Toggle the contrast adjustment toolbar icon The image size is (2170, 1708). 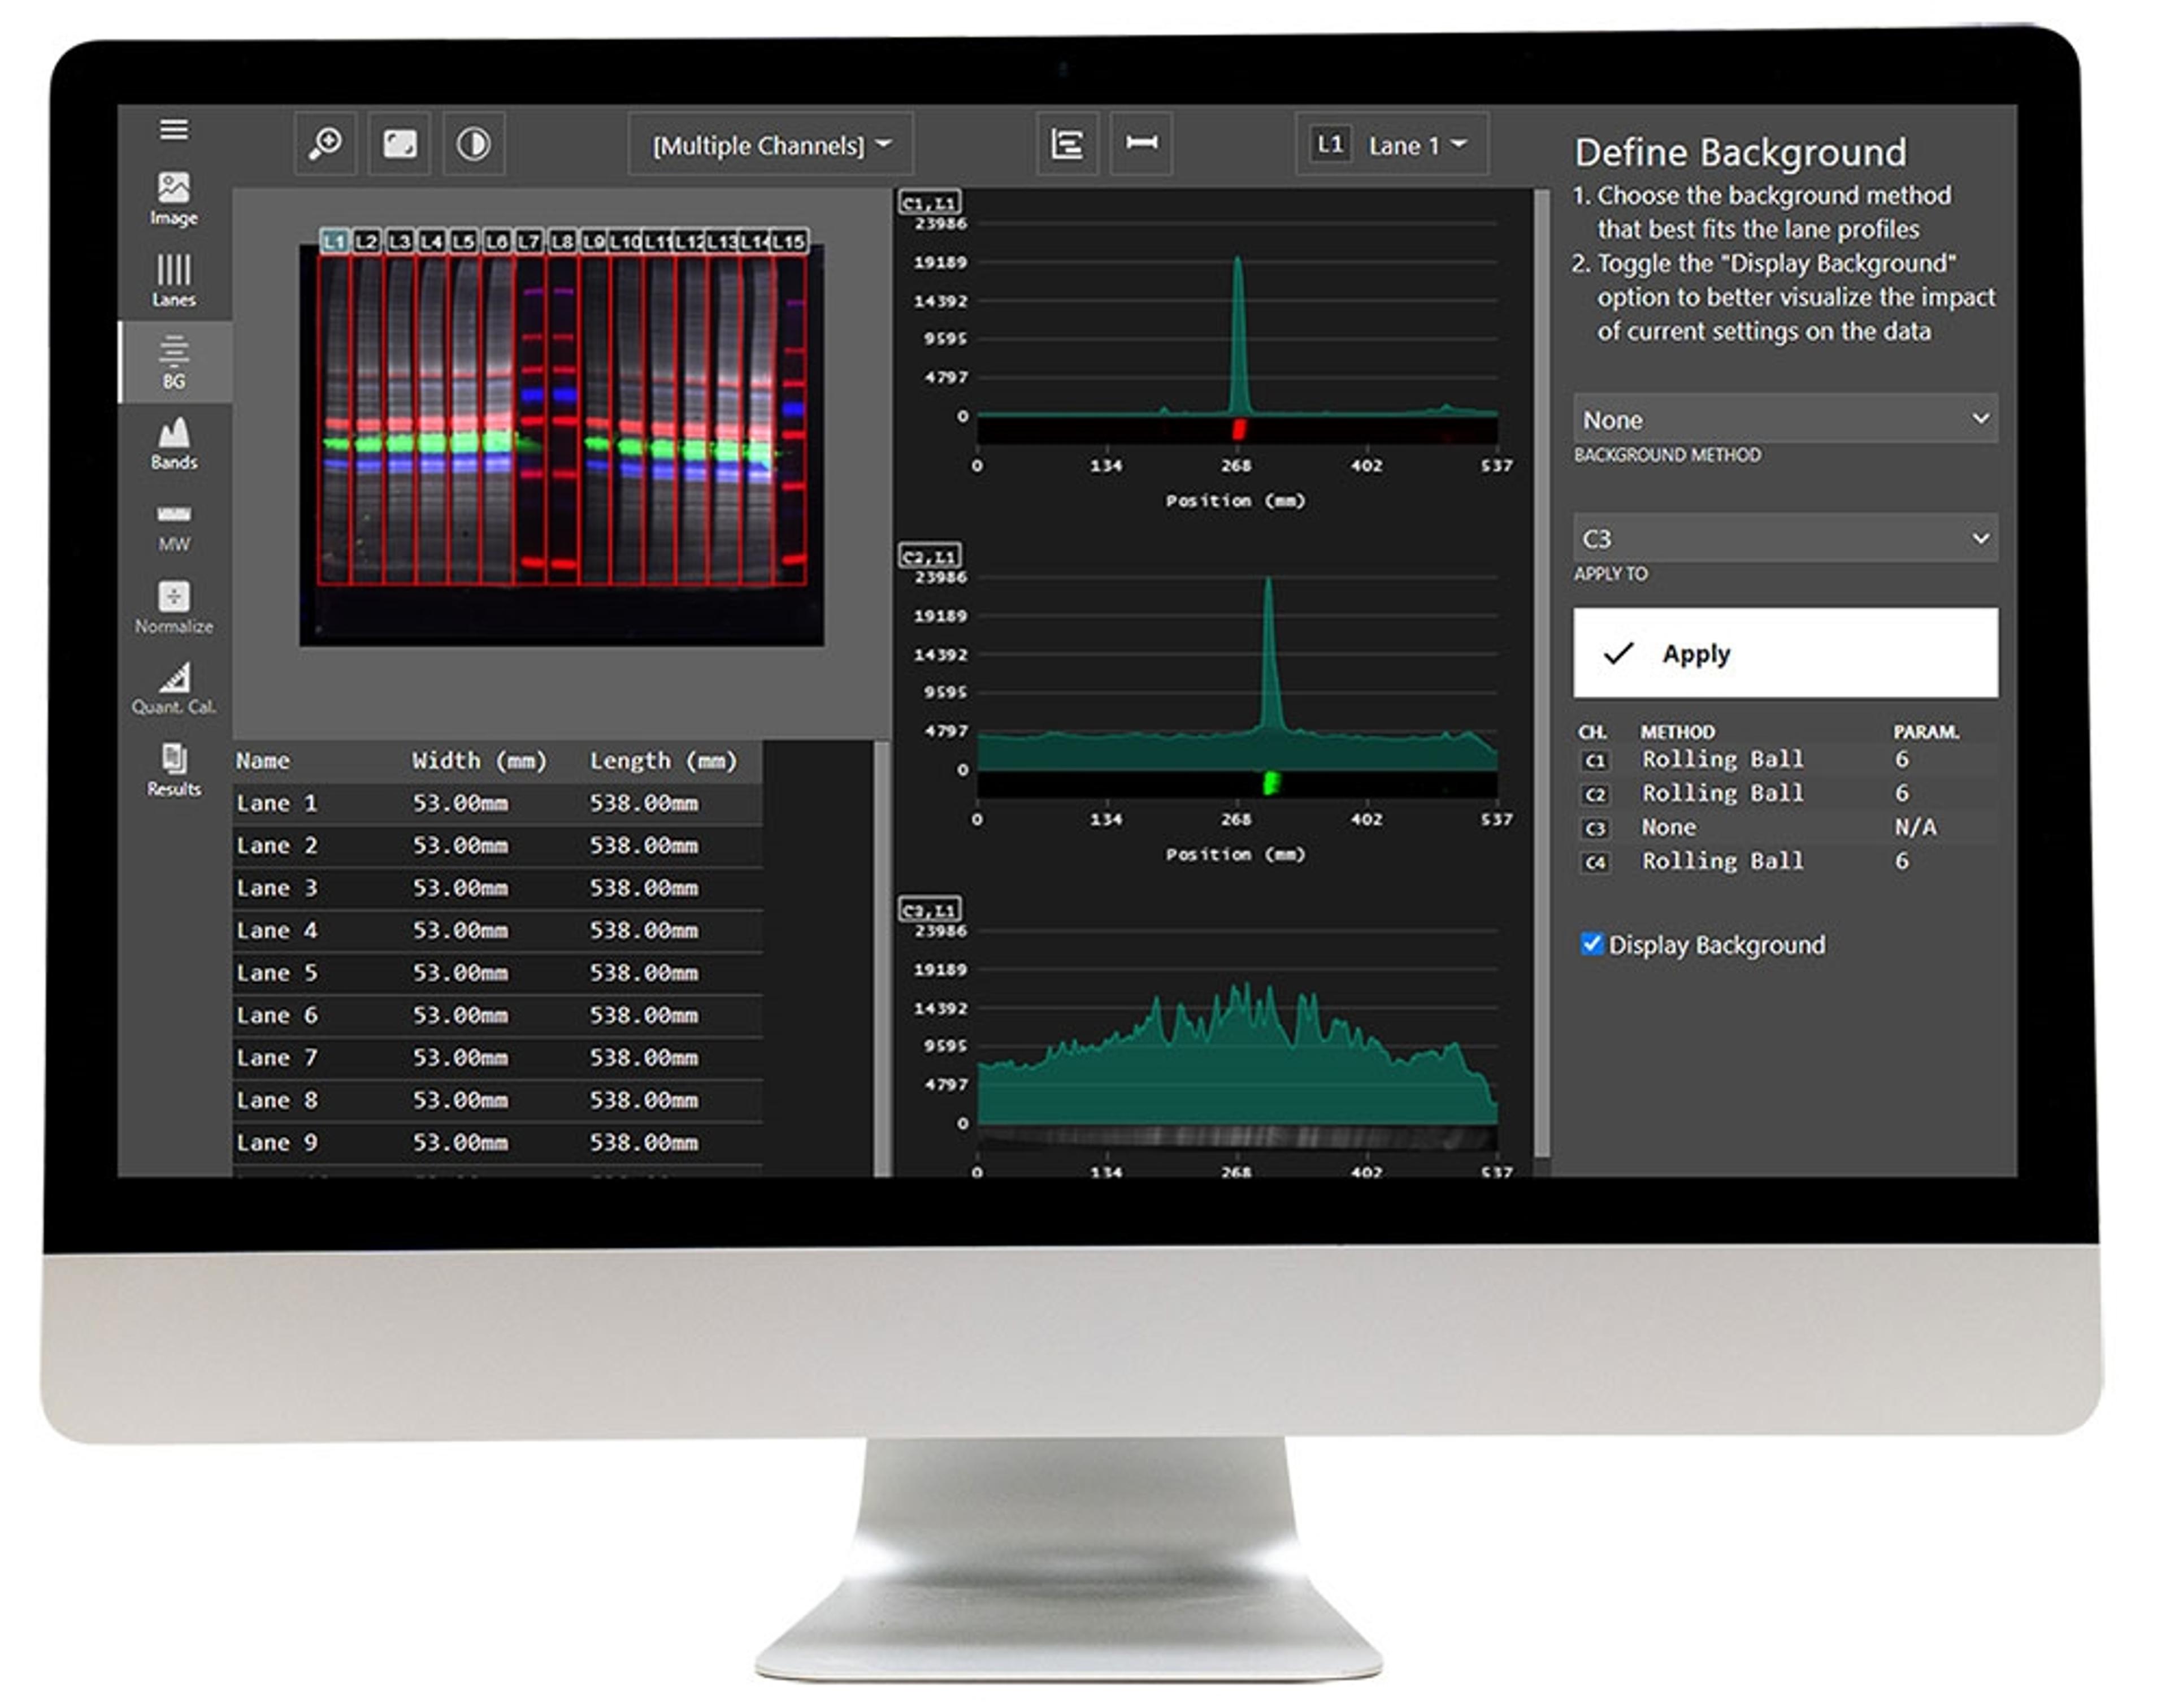tap(473, 145)
